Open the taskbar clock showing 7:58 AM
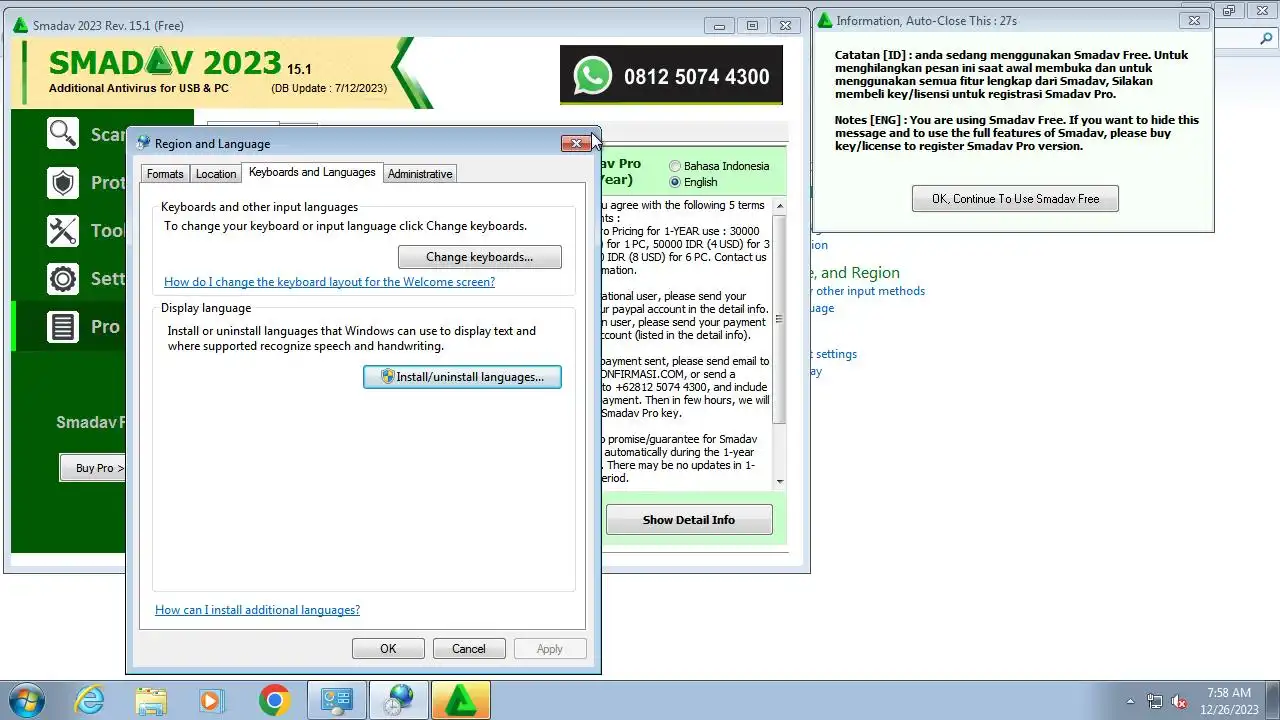This screenshot has height=720, width=1280. [1229, 700]
